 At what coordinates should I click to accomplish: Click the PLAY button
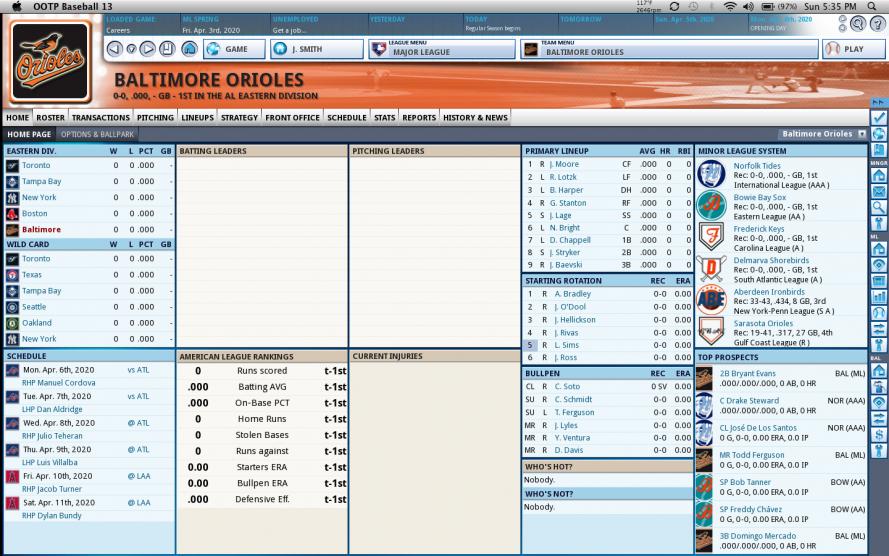click(853, 49)
